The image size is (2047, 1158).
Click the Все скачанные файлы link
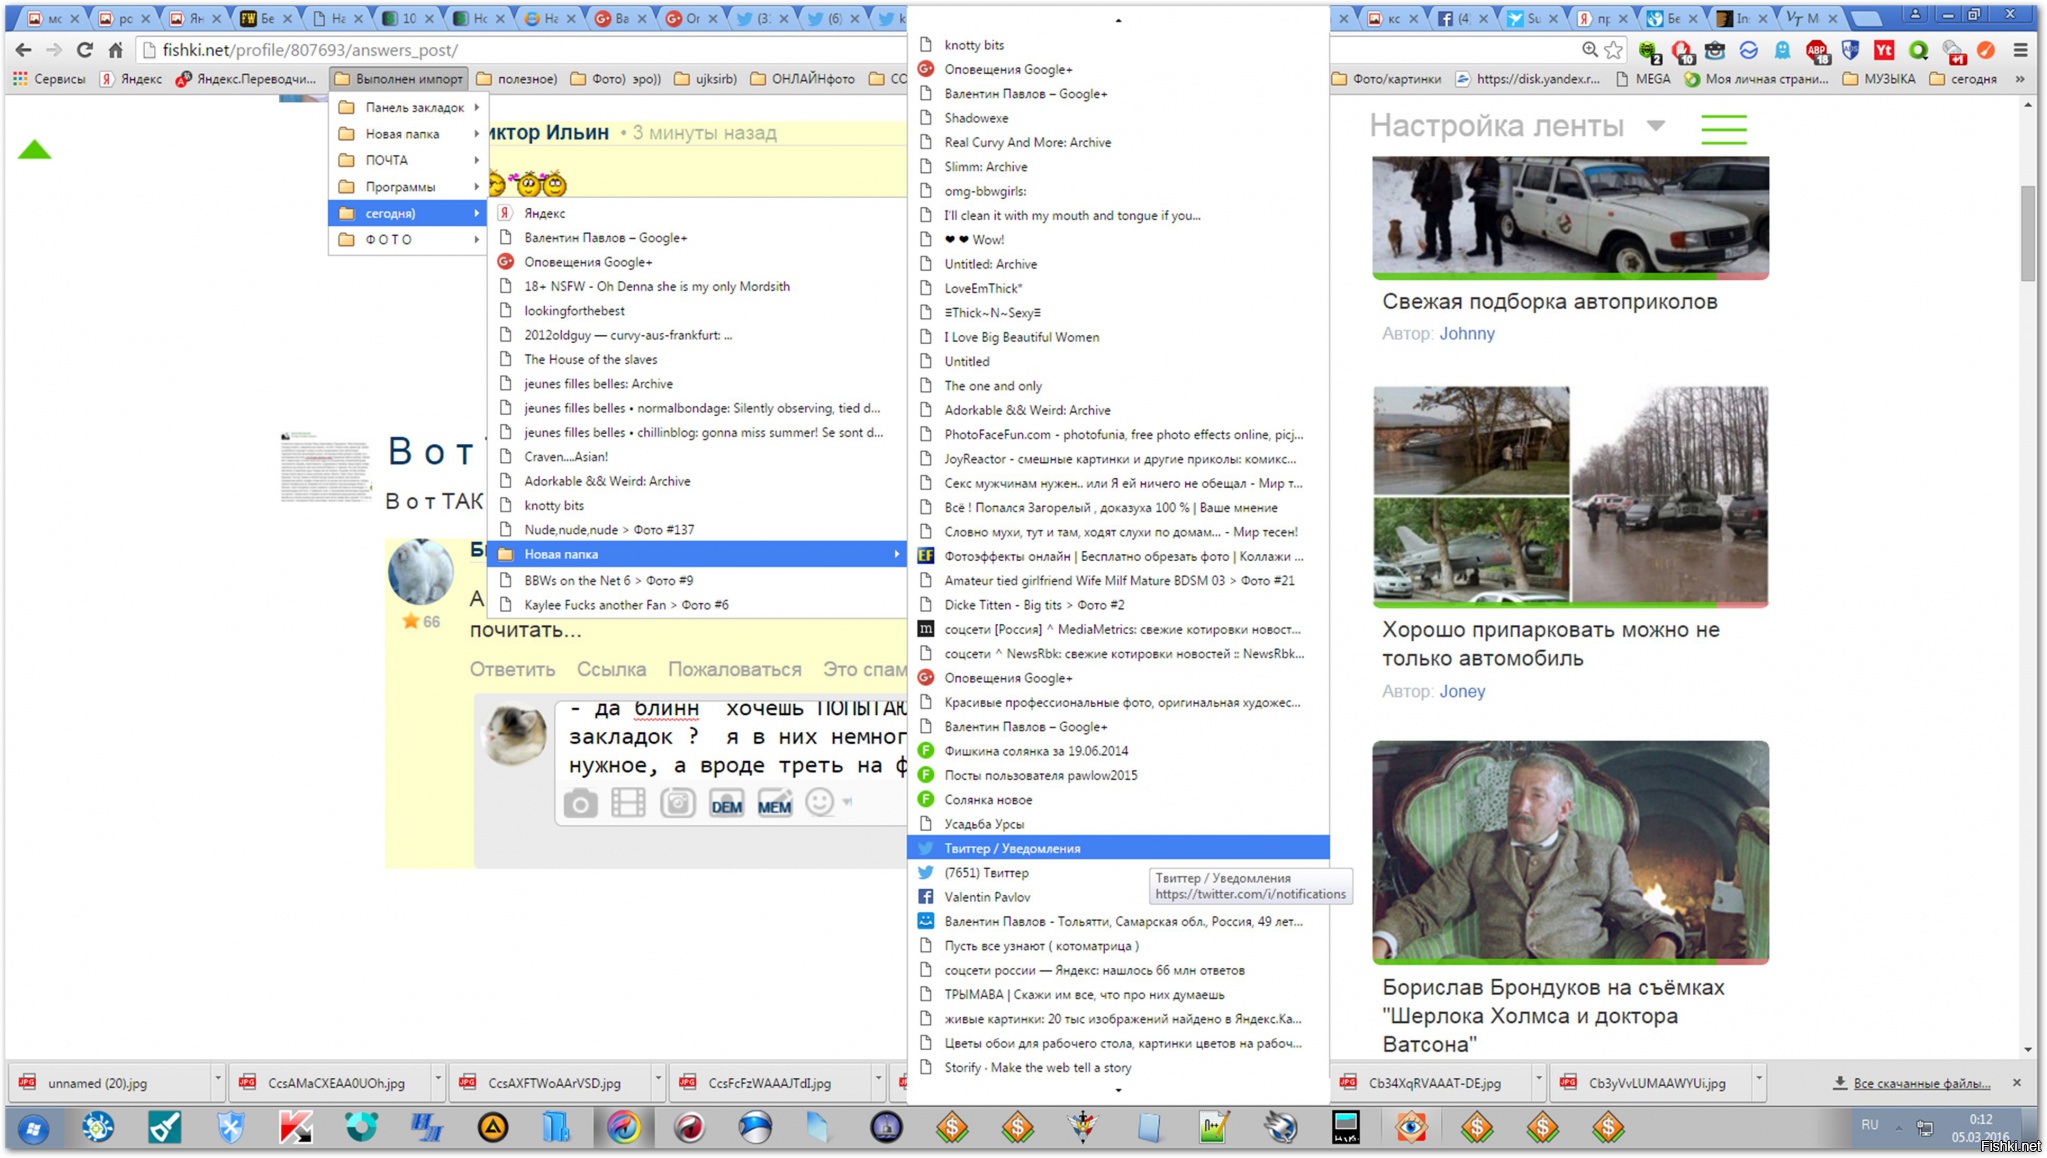click(x=1920, y=1083)
